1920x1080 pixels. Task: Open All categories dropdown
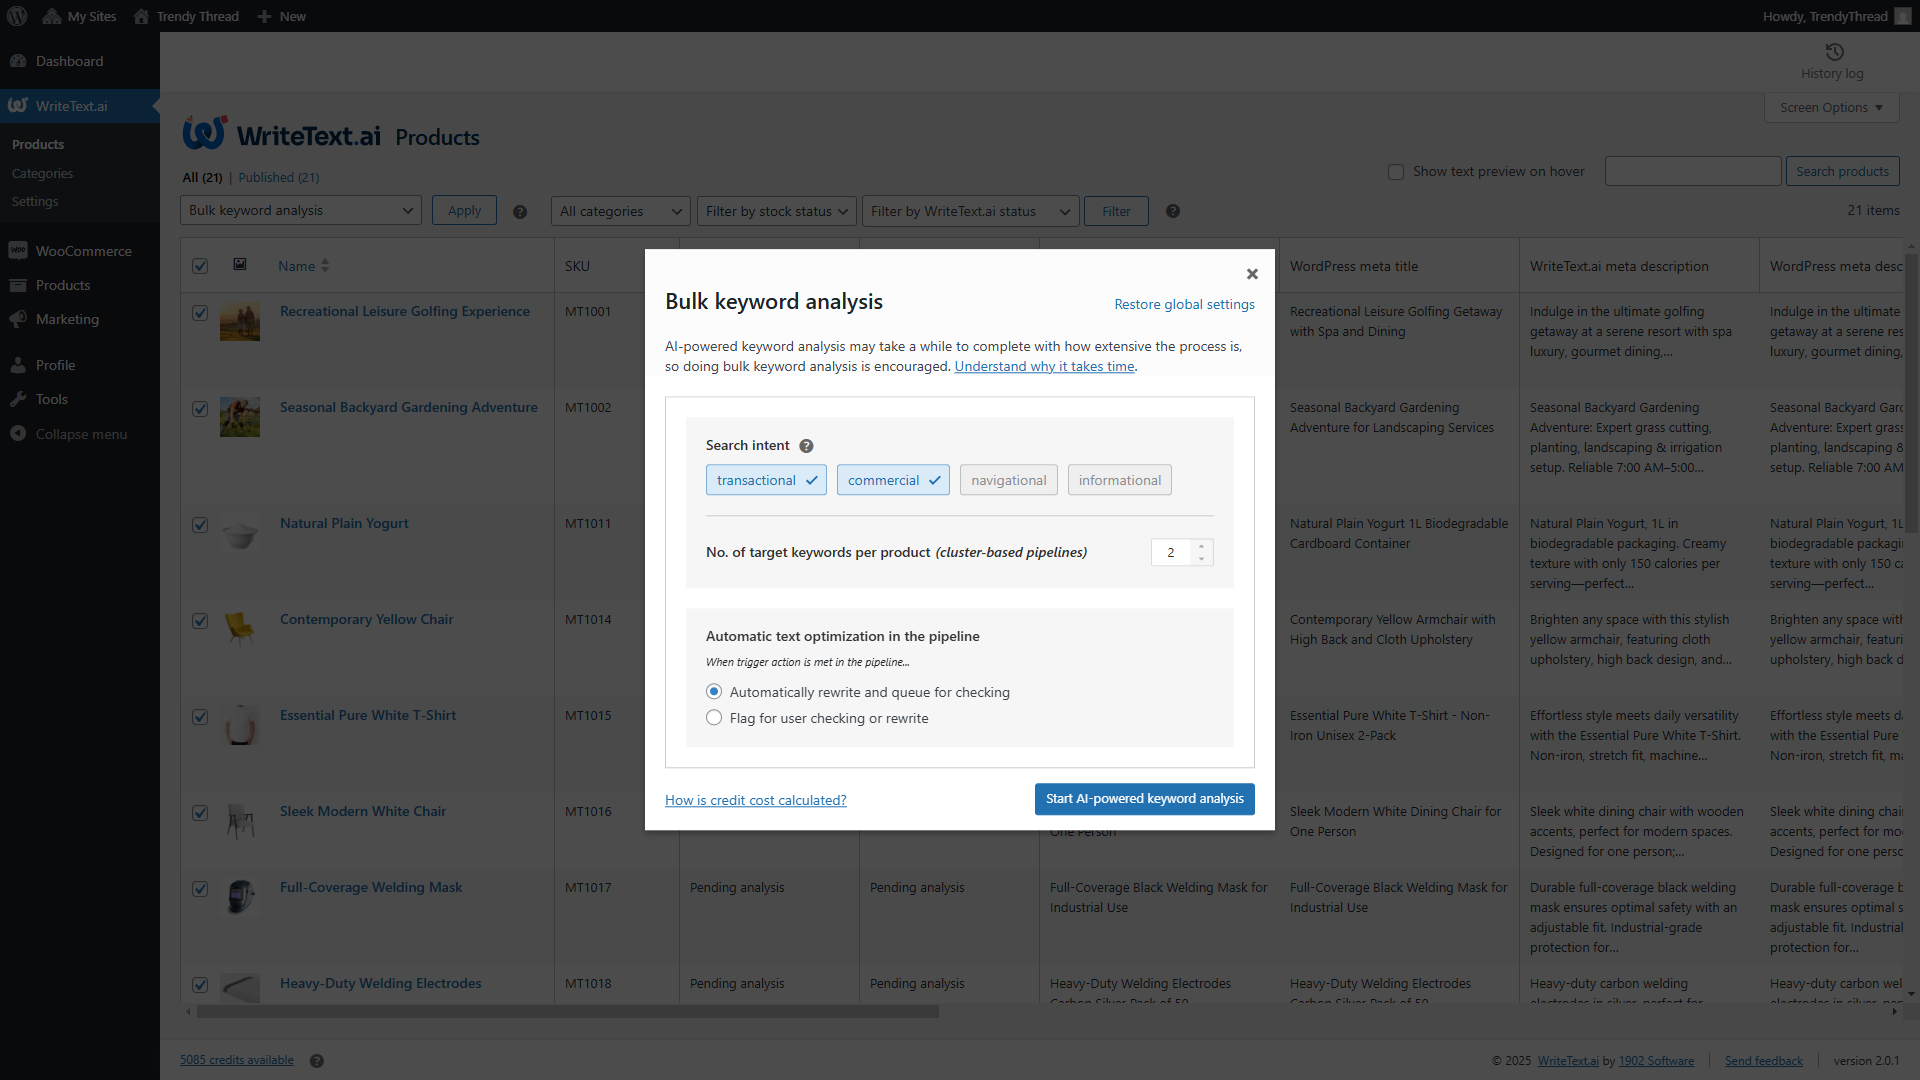point(620,211)
